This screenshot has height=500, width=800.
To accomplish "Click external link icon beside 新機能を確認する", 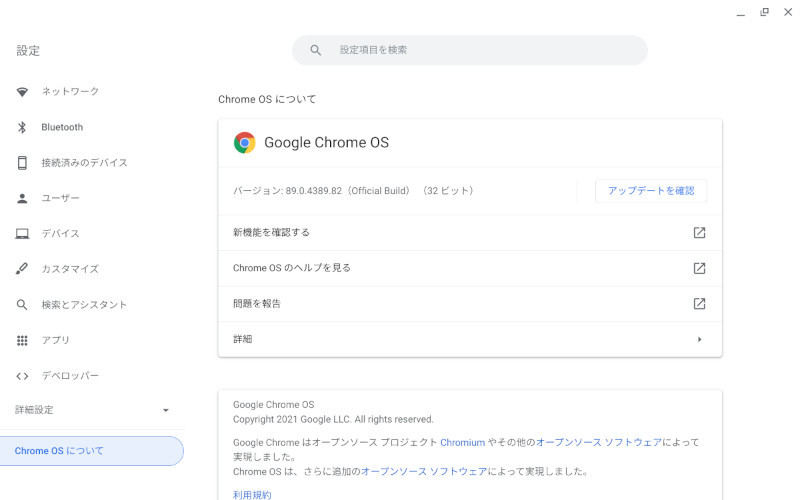I will coord(699,233).
